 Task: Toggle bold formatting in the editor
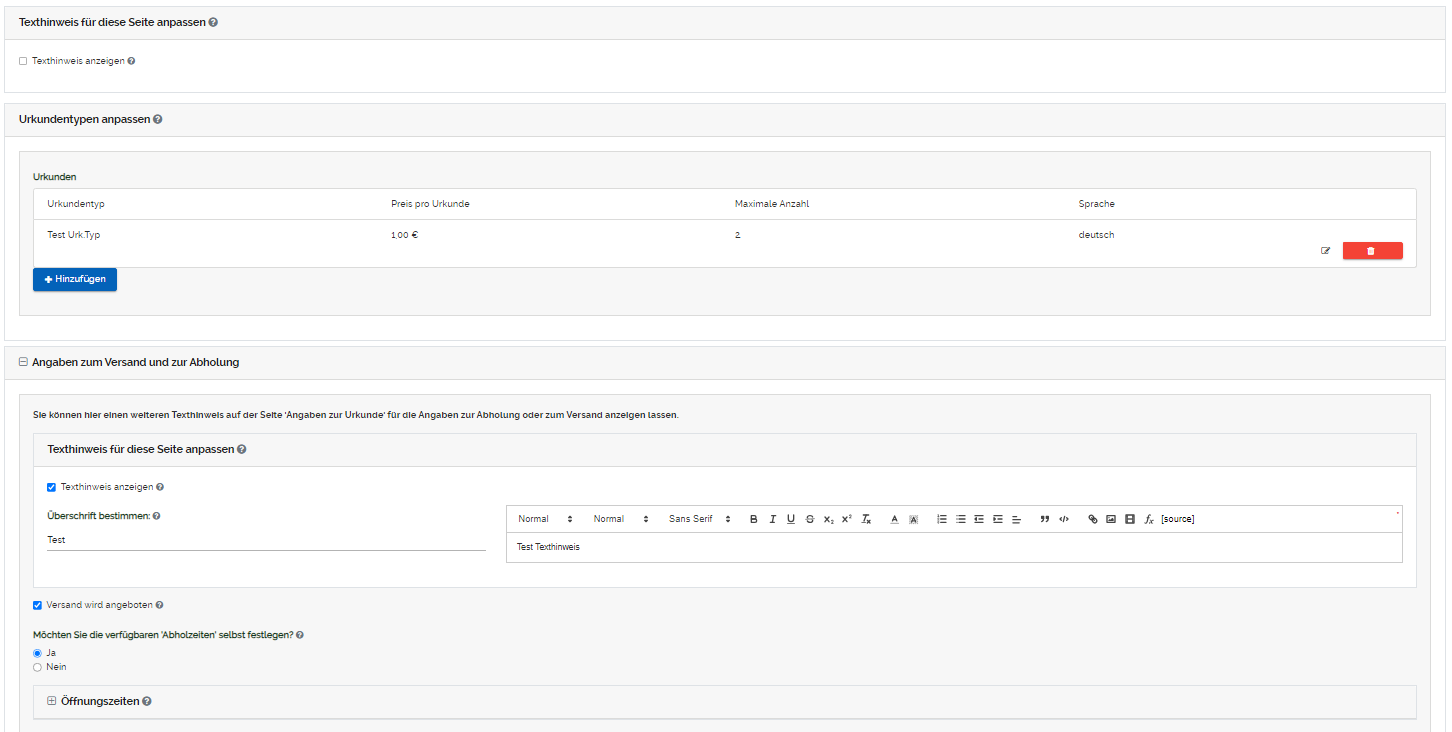[x=754, y=519]
